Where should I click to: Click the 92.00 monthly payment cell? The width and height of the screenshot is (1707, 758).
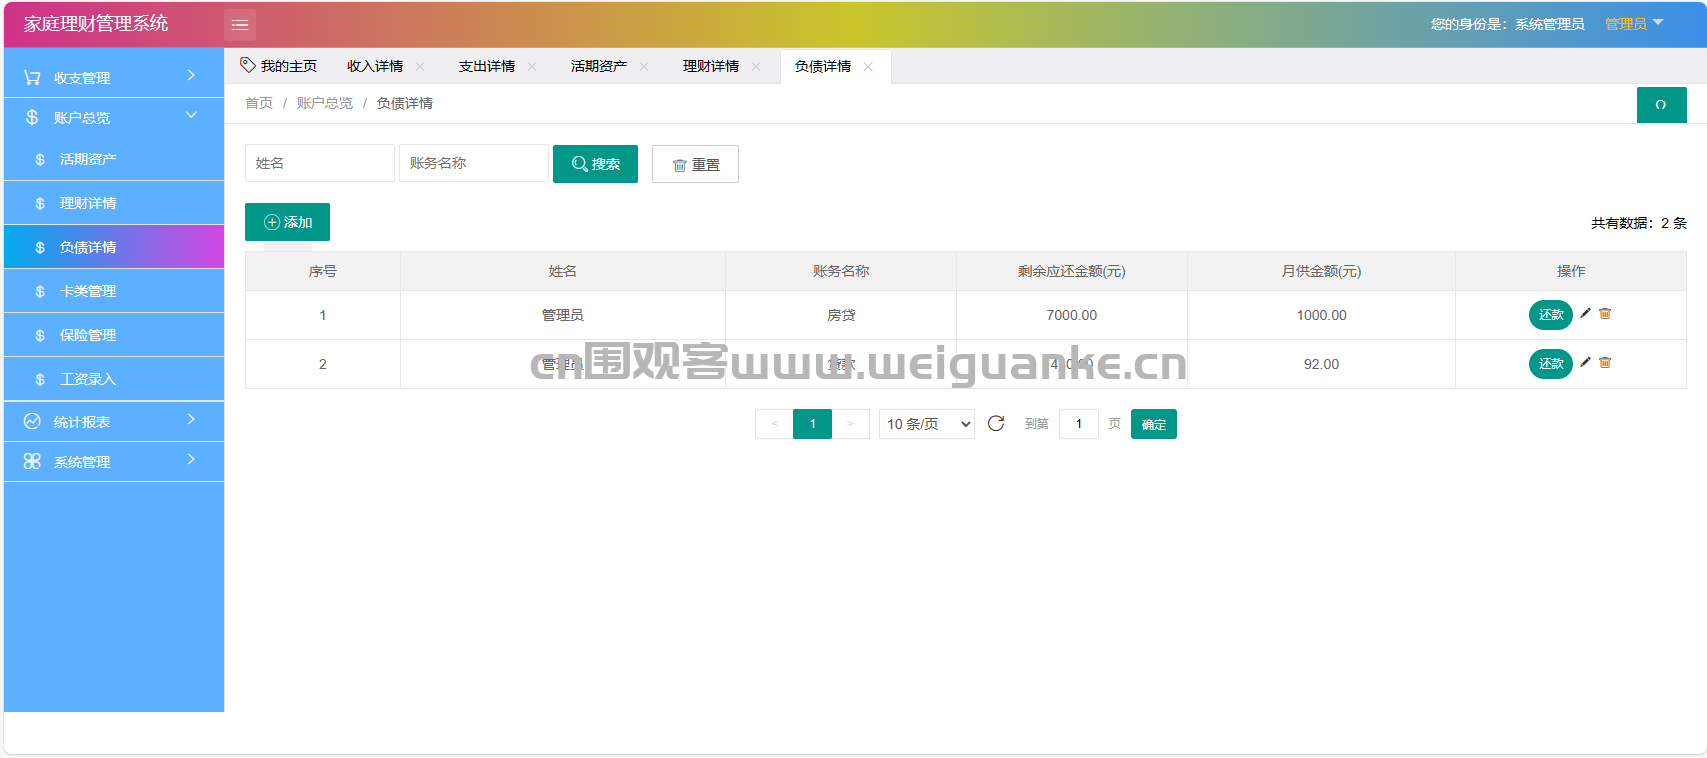tap(1321, 364)
